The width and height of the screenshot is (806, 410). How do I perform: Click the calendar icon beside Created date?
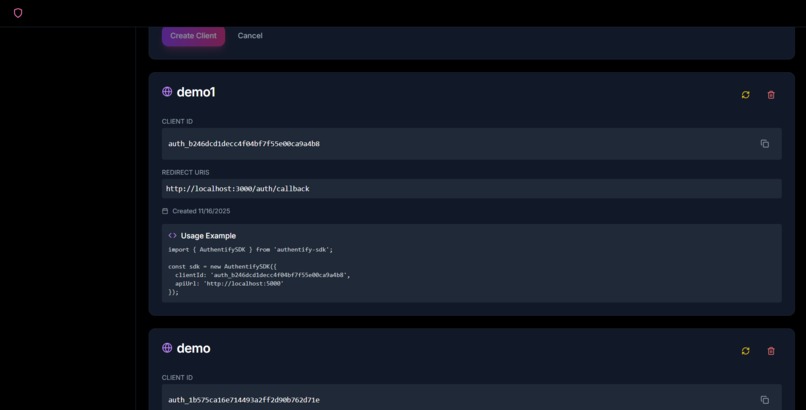165,211
